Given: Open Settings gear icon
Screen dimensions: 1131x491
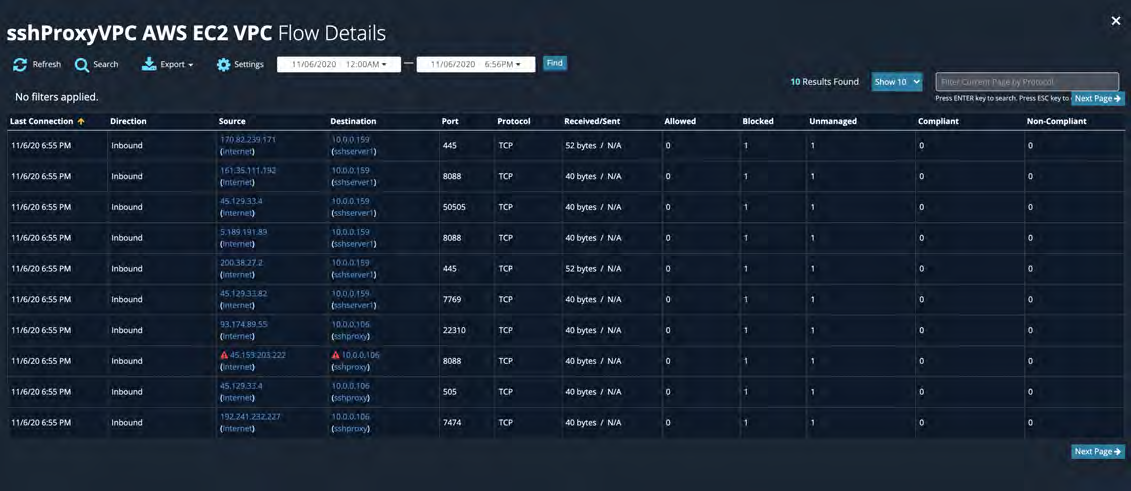Looking at the screenshot, I should coord(224,65).
